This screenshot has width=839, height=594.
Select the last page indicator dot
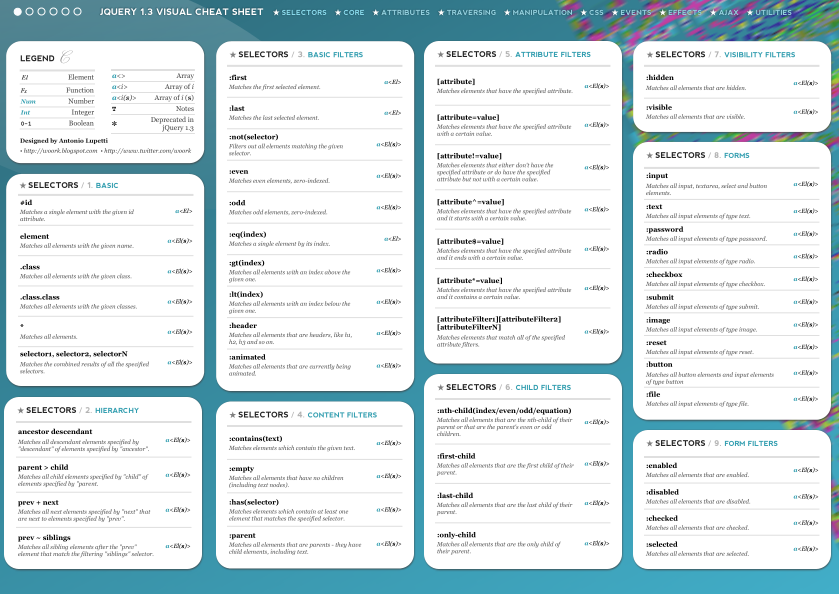click(78, 12)
